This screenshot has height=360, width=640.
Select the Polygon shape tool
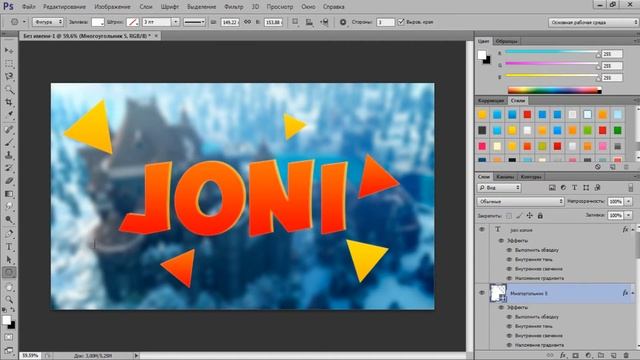tap(9, 272)
